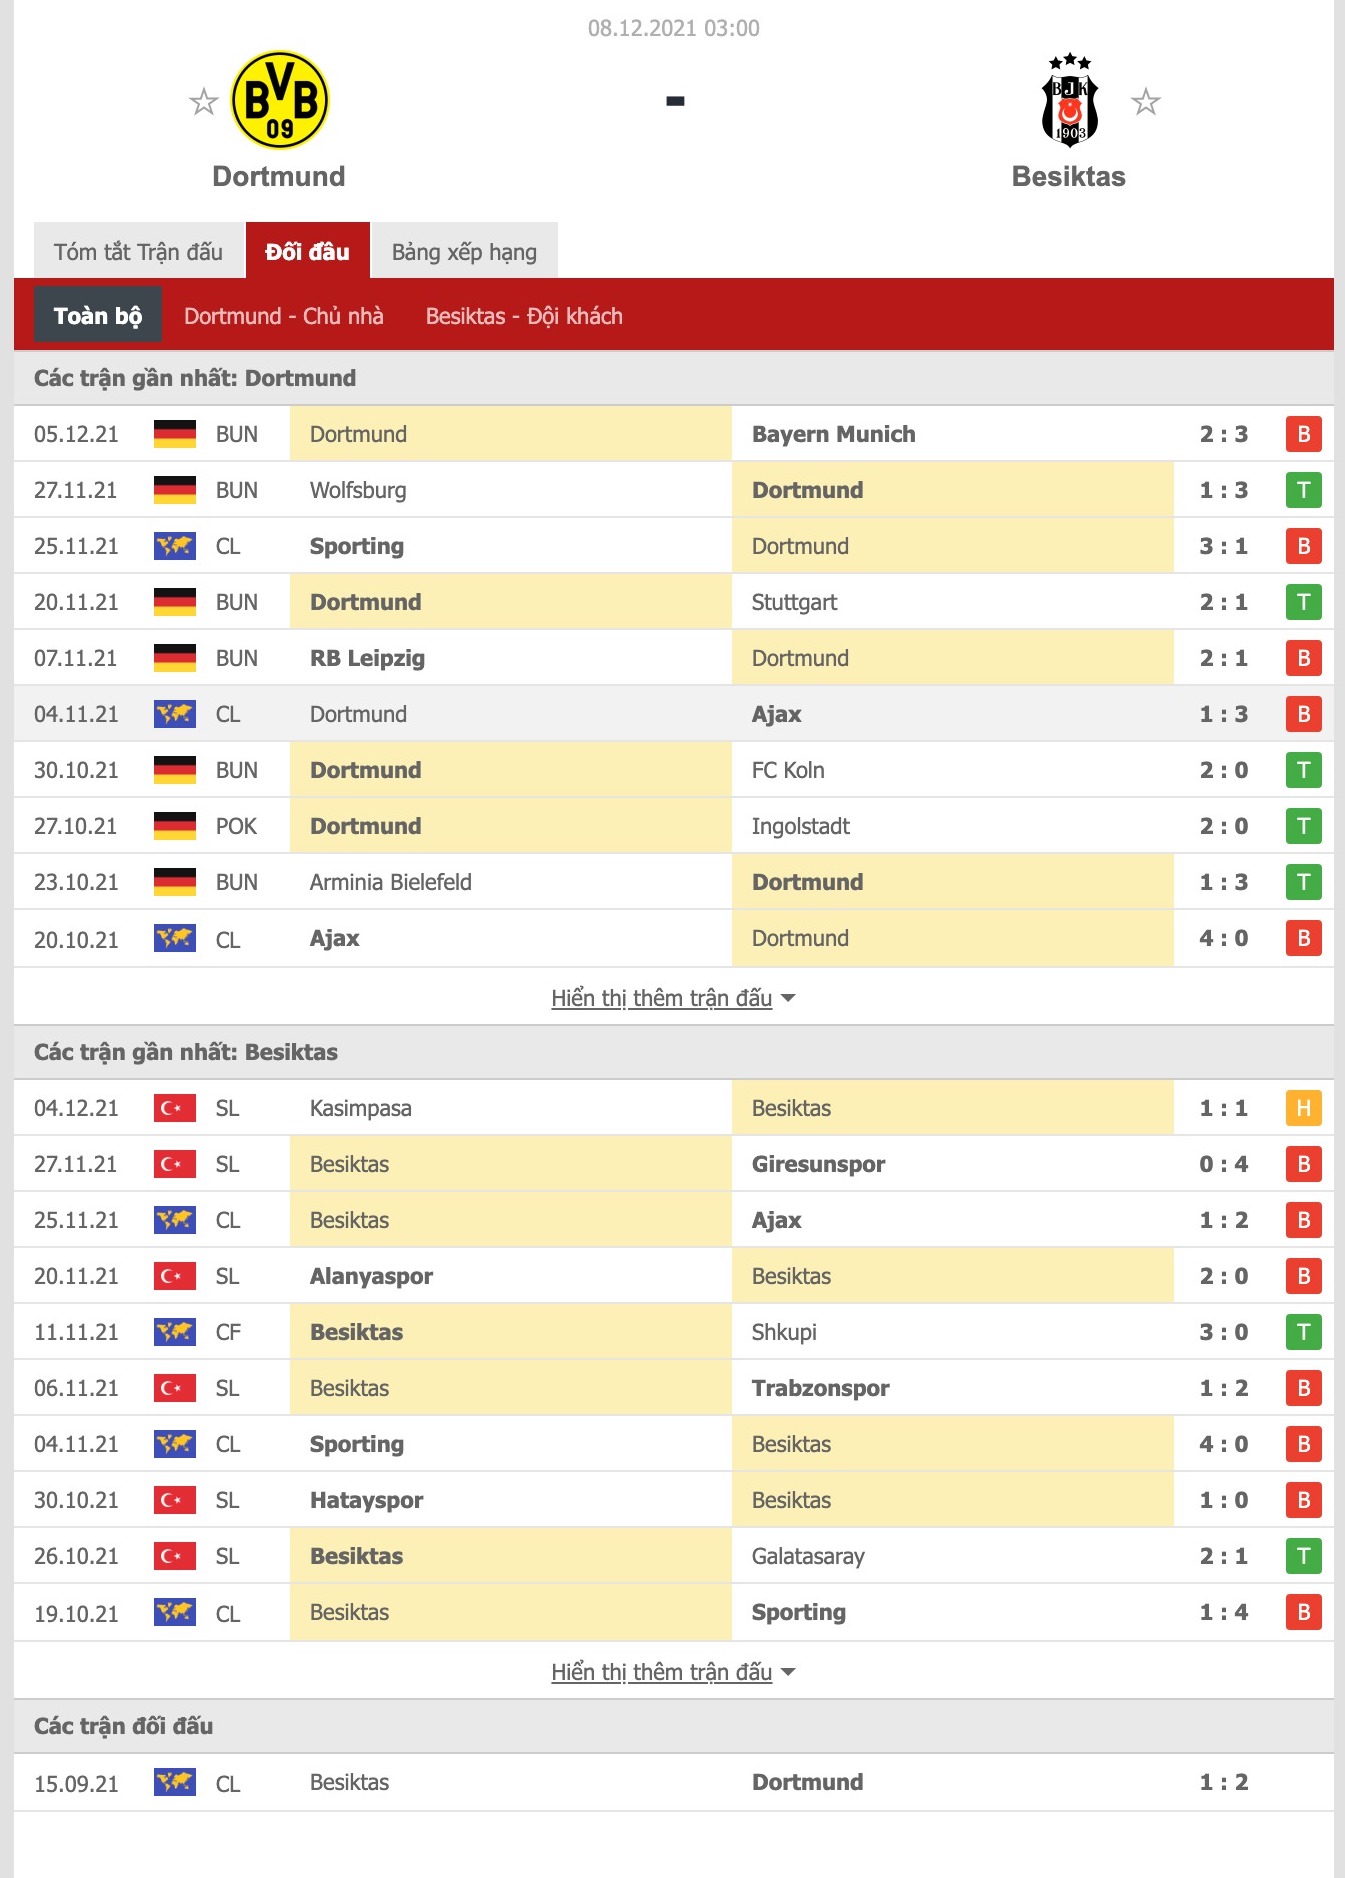Click Turkish flag on 06.11.21 Trabzonspor row
Viewport: 1345px width, 1878px height.
pyautogui.click(x=175, y=1388)
